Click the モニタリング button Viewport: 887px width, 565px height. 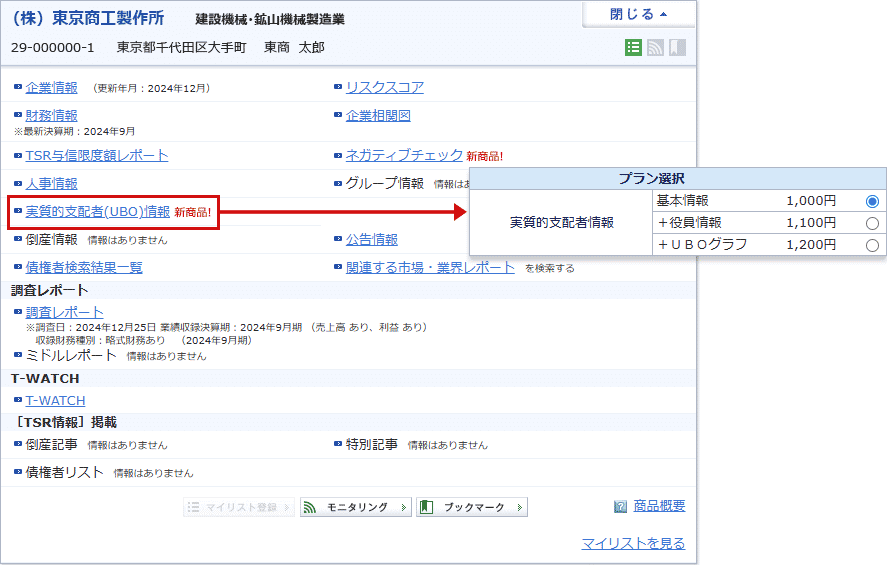click(356, 507)
